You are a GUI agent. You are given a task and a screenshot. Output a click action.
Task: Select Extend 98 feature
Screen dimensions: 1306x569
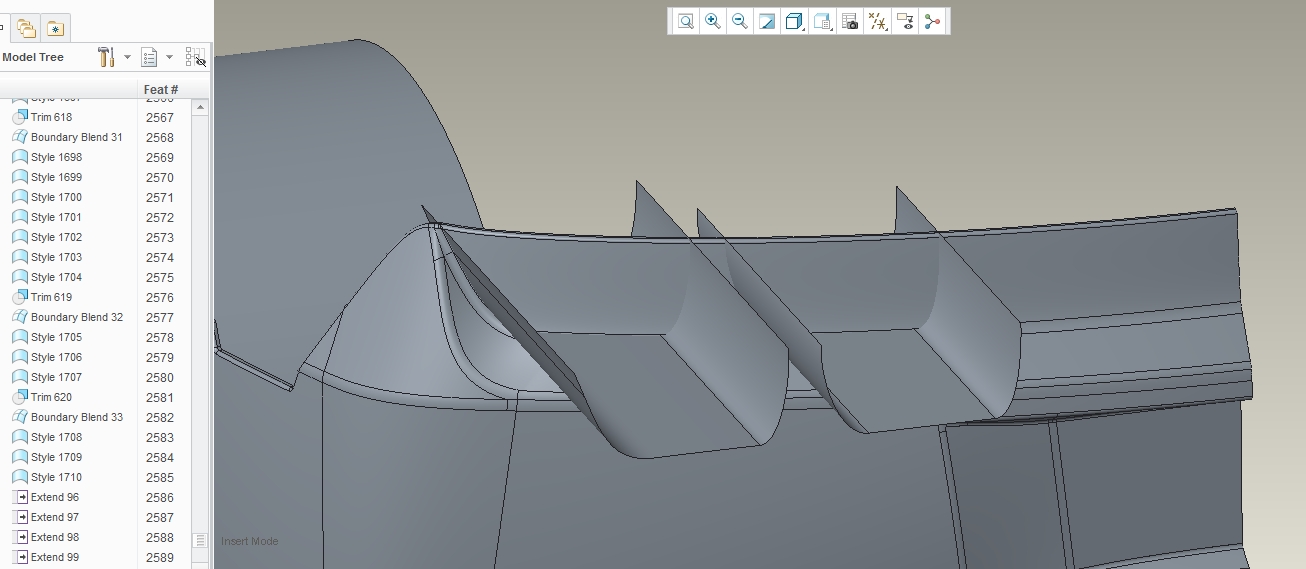point(55,537)
